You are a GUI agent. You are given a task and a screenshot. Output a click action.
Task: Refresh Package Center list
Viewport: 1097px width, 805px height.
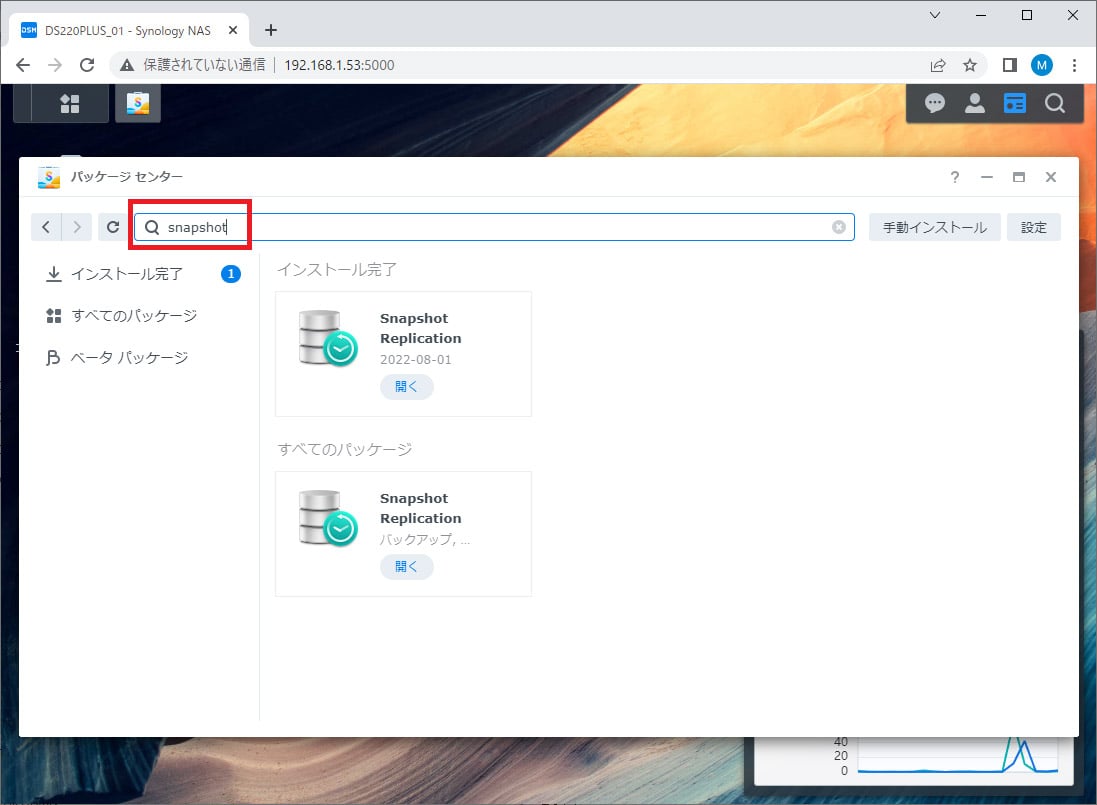113,227
